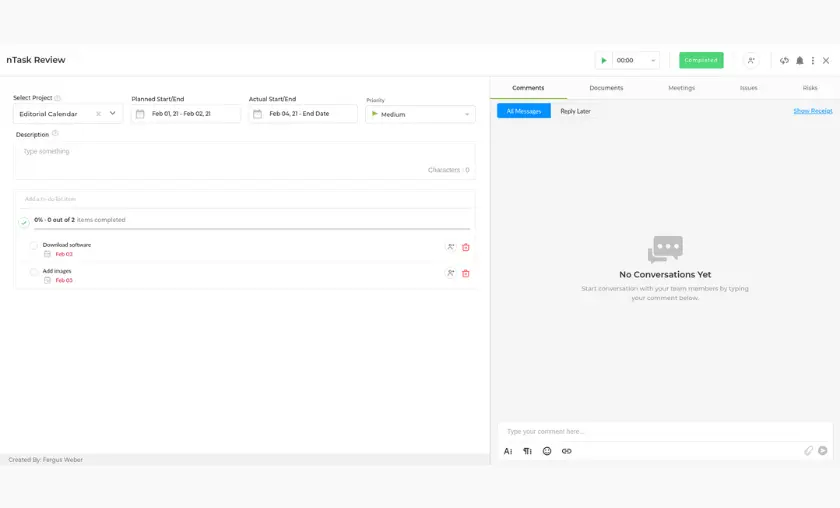Viewport: 840px width, 508px height.
Task: Switch to the Issues tab
Action: pos(748,88)
